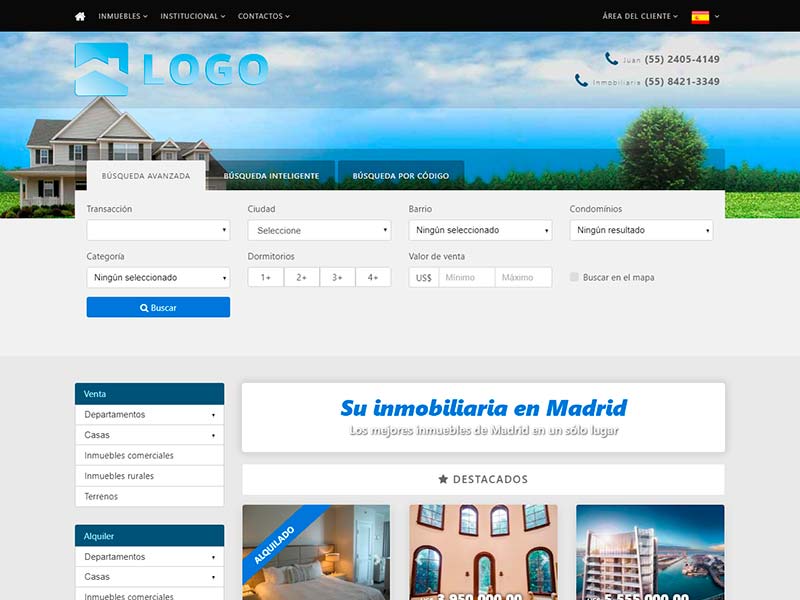Enable Buscar en el mapa checkbox
Screen dimensions: 800x600
coord(574,277)
